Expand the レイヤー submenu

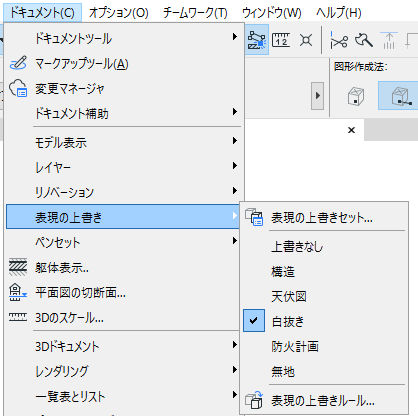point(123,167)
